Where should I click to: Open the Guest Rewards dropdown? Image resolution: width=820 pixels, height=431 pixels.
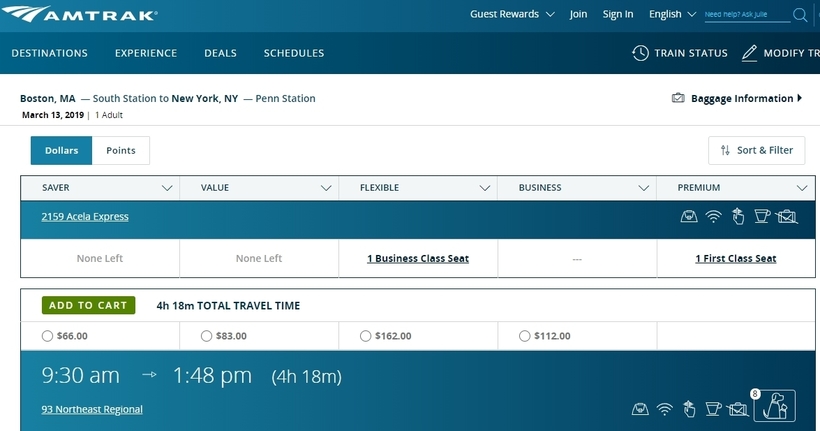click(x=512, y=14)
